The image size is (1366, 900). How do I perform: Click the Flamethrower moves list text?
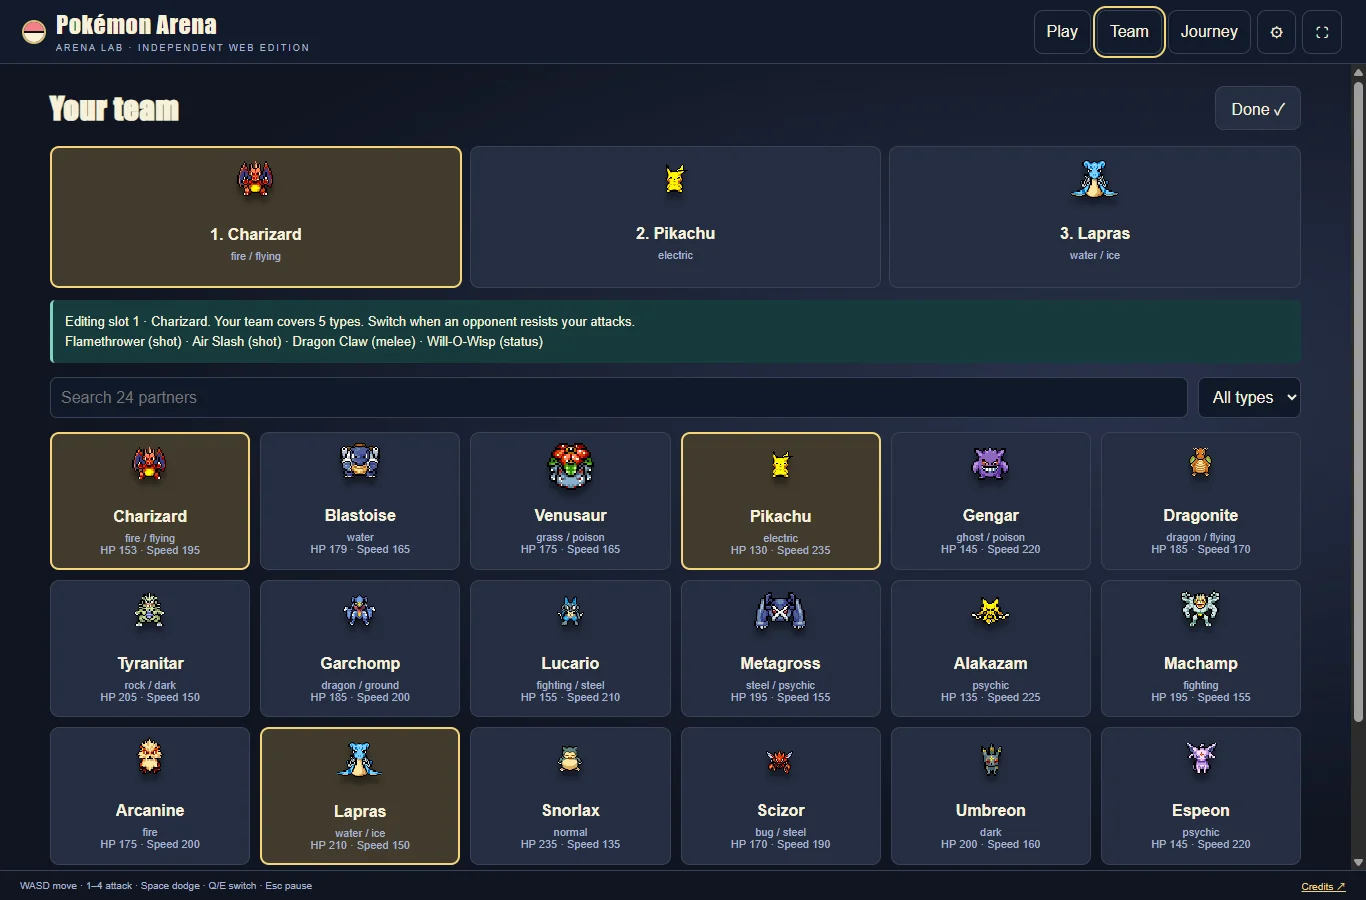click(304, 342)
